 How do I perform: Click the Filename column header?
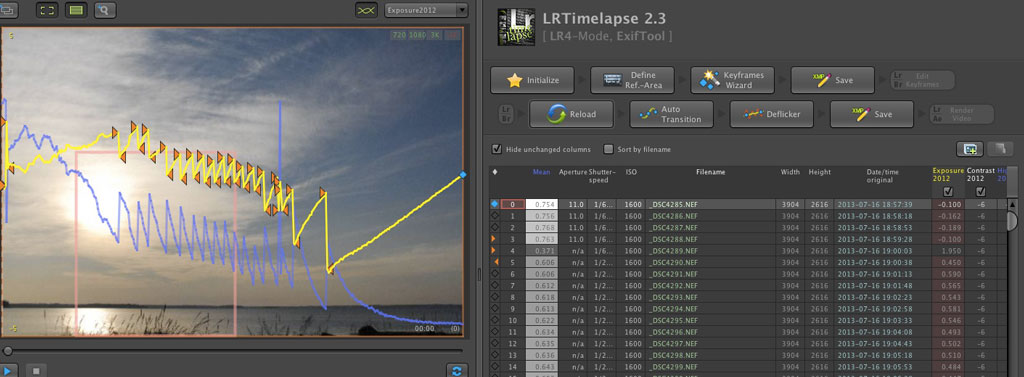(x=711, y=172)
